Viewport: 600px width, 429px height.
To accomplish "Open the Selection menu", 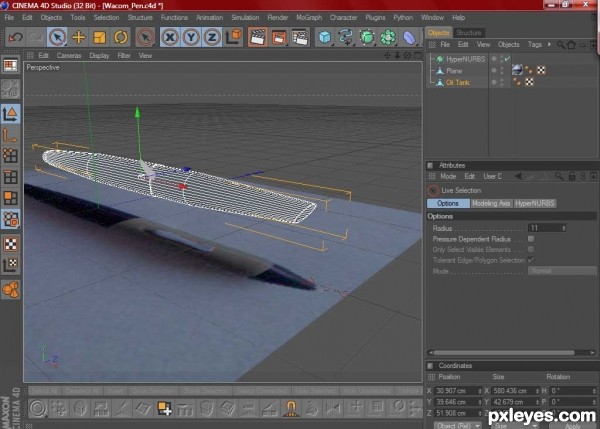I will [x=106, y=18].
